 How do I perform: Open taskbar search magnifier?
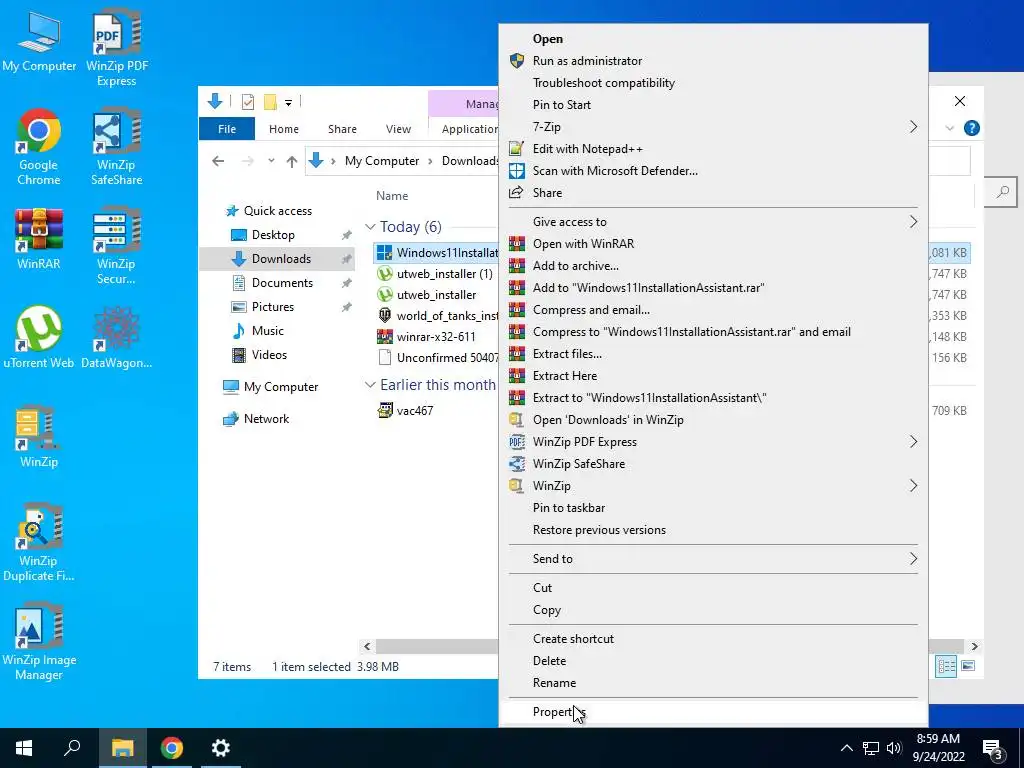point(72,748)
